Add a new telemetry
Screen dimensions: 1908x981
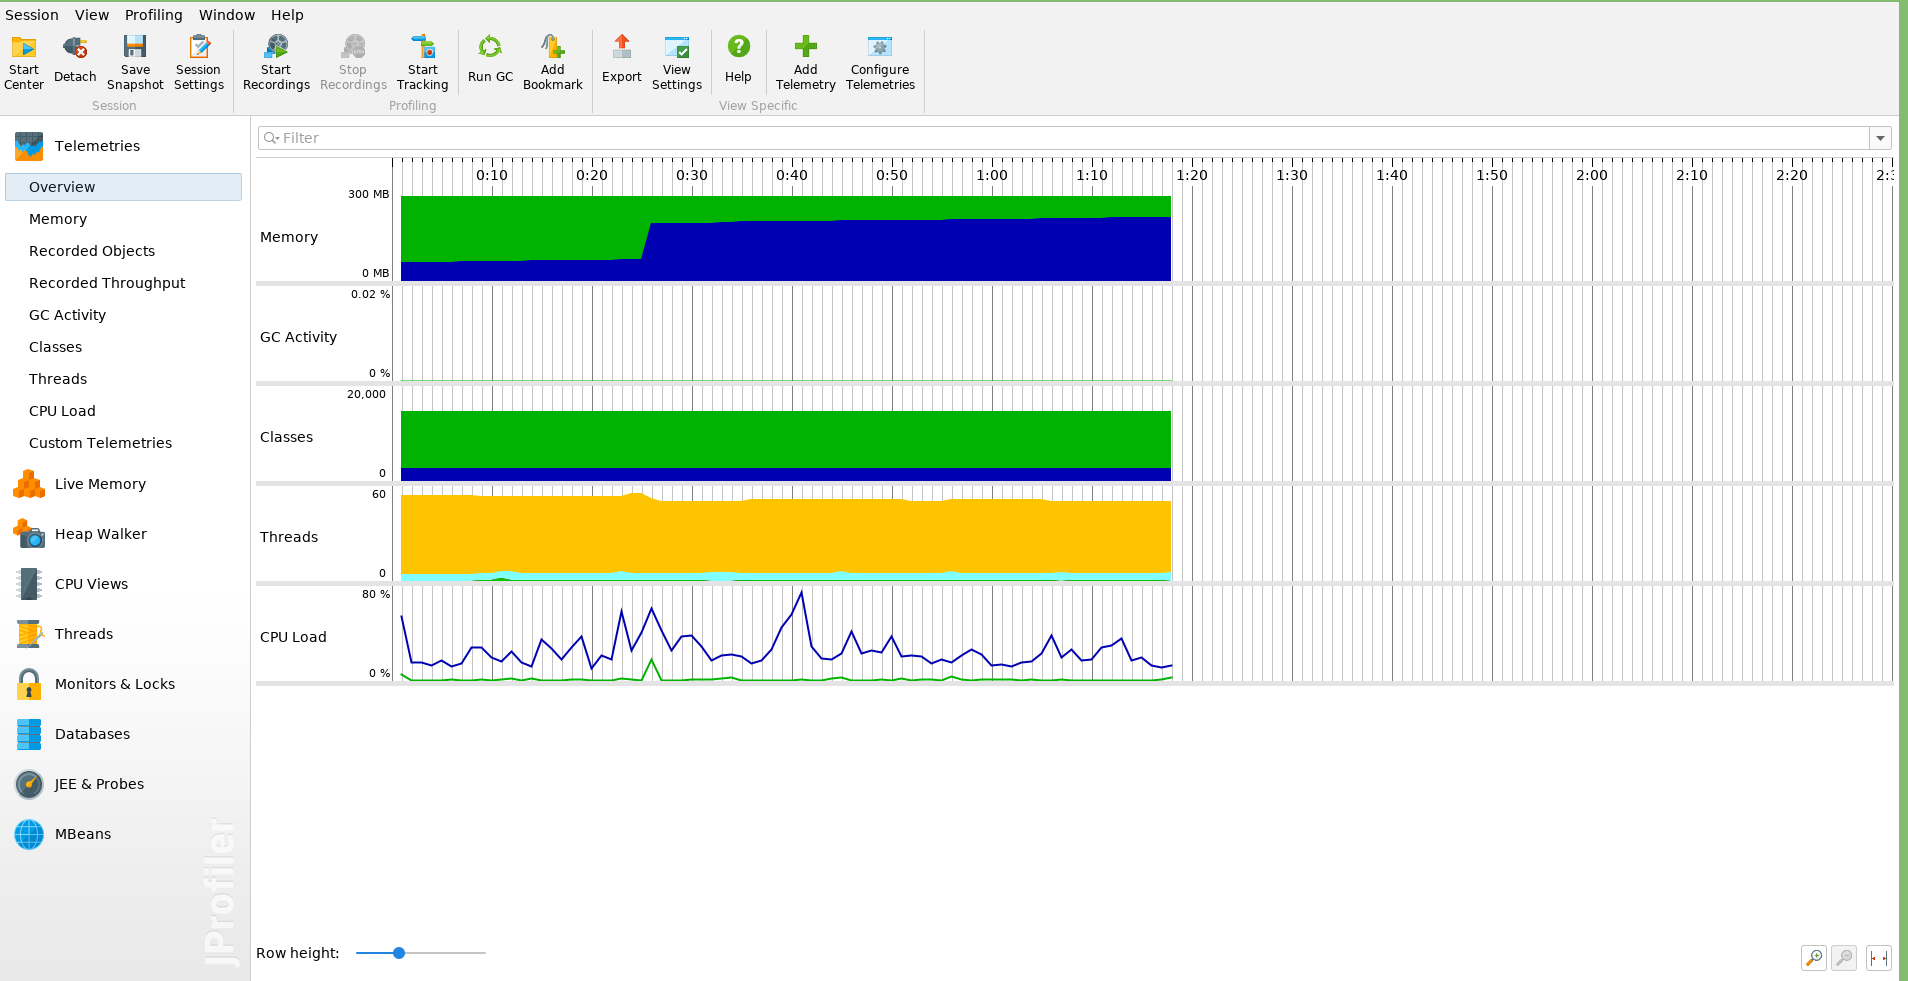[806, 62]
